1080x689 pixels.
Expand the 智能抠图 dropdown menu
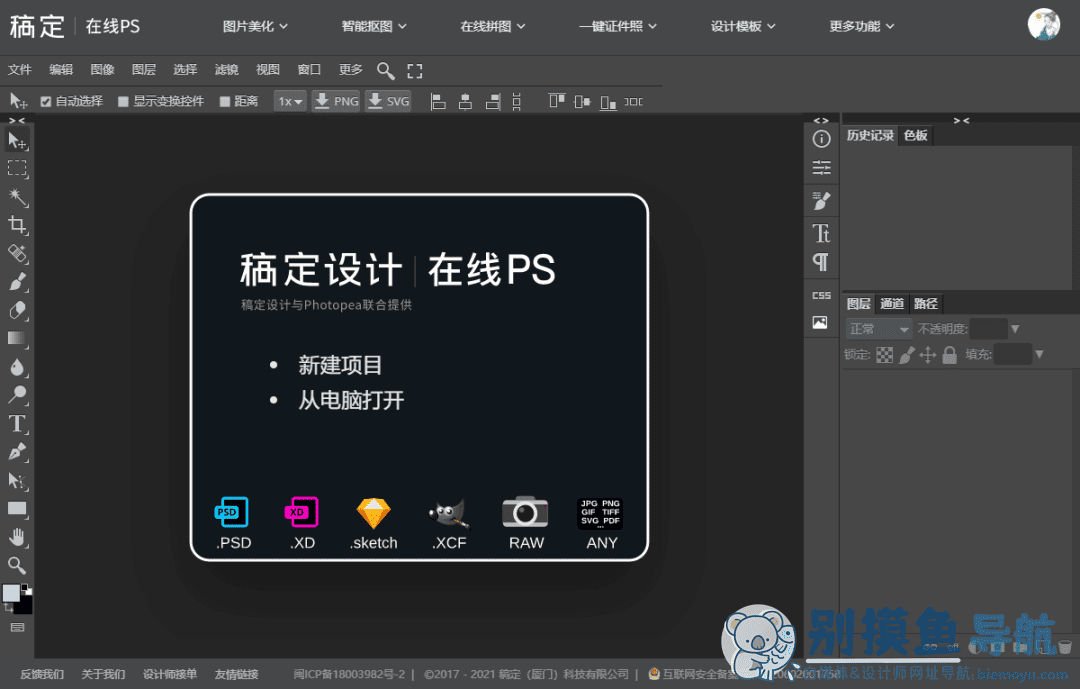pos(374,26)
